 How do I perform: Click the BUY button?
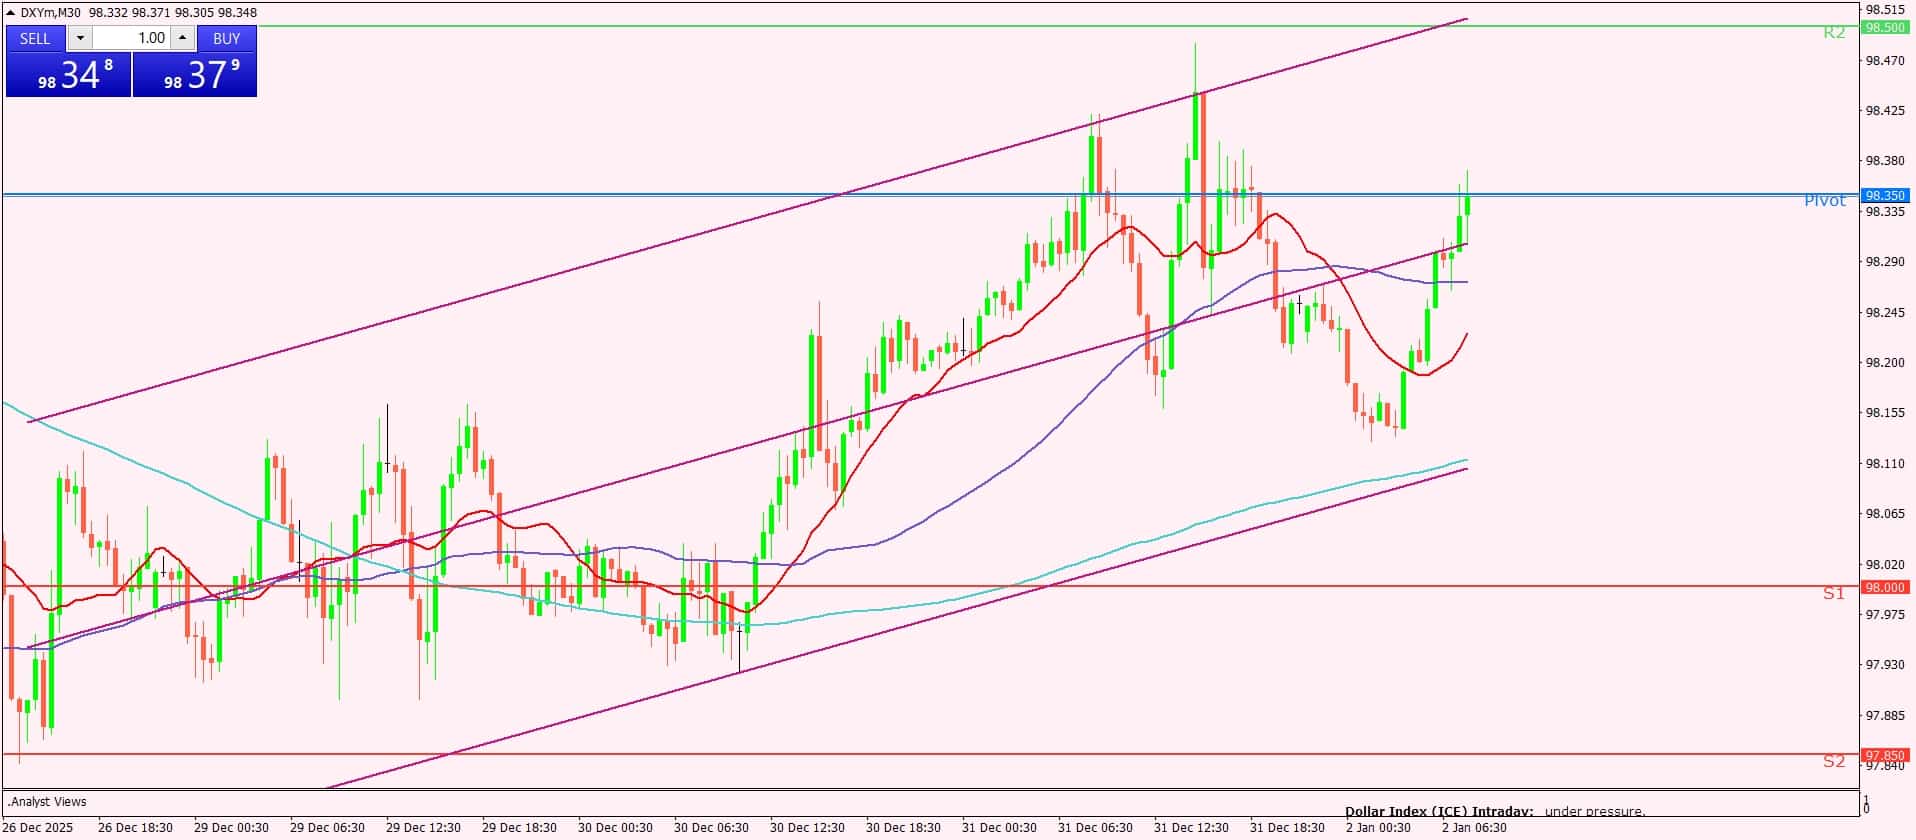[x=227, y=38]
